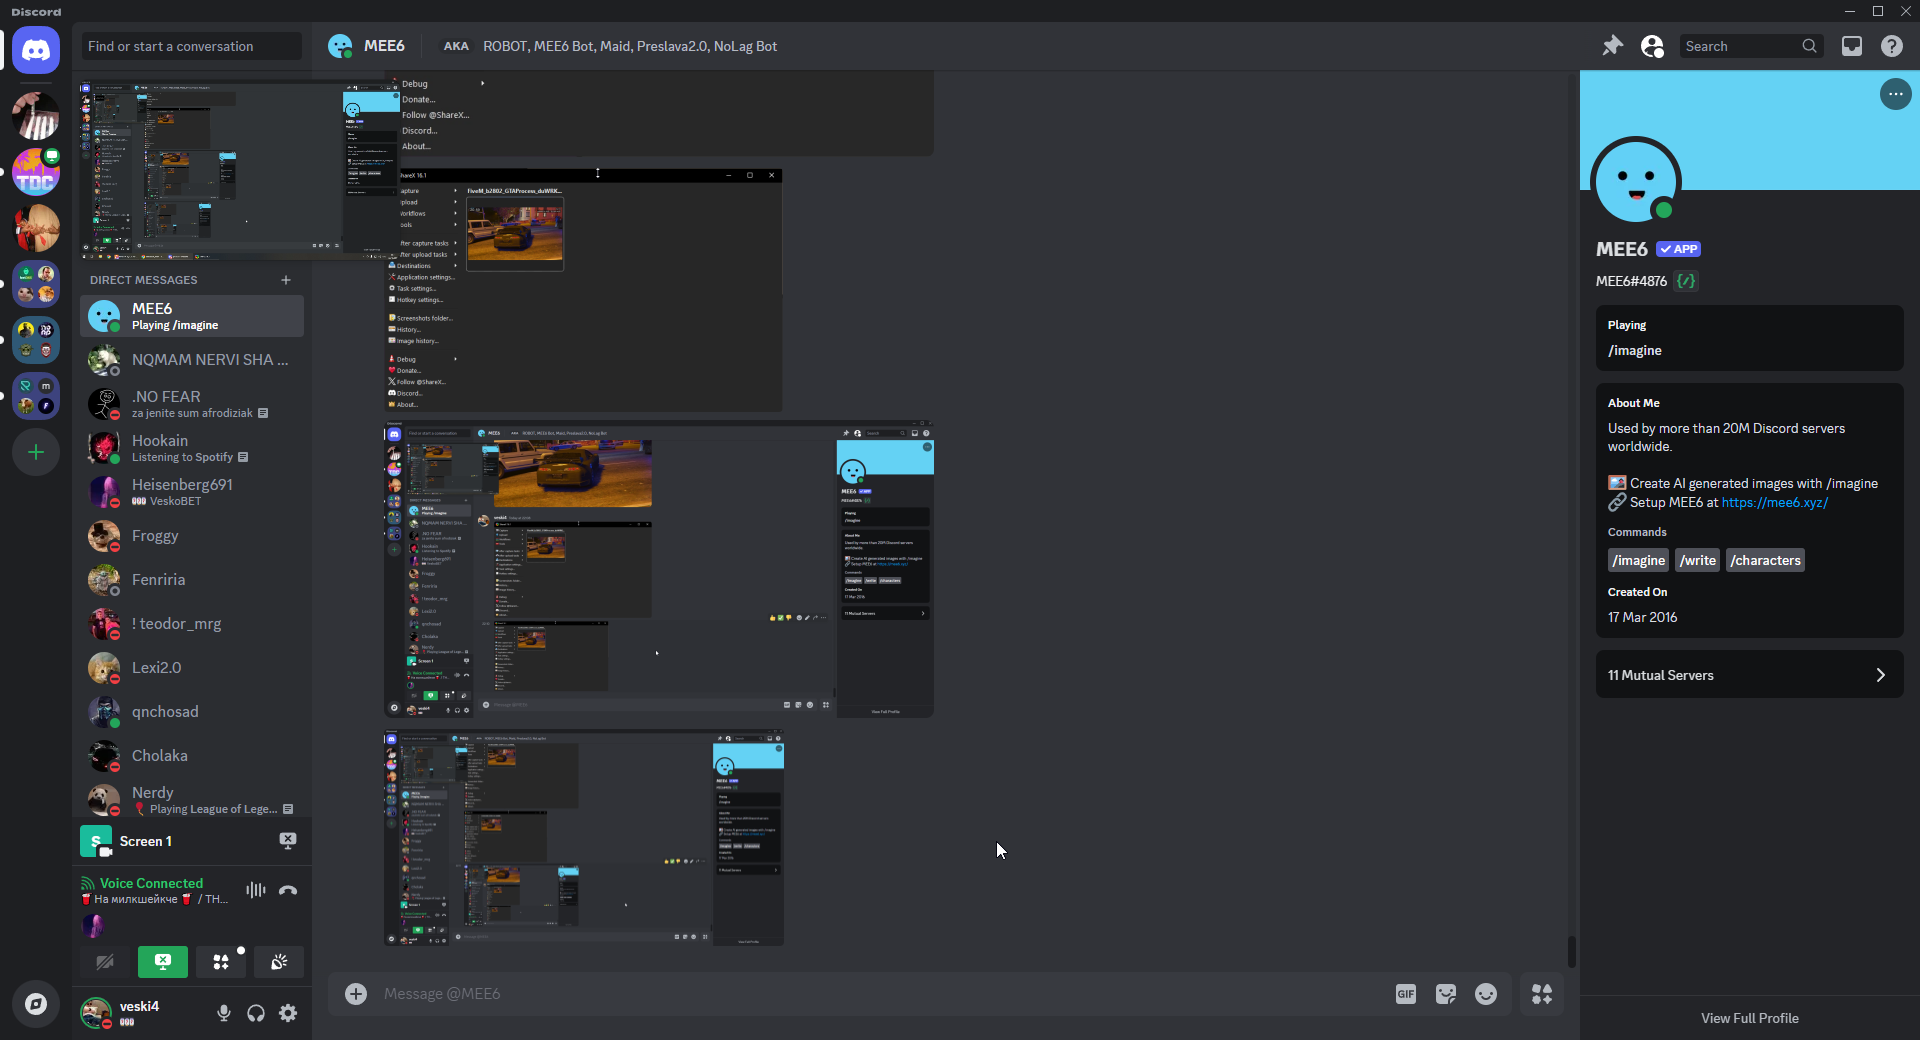Open the first server folder

click(36, 284)
